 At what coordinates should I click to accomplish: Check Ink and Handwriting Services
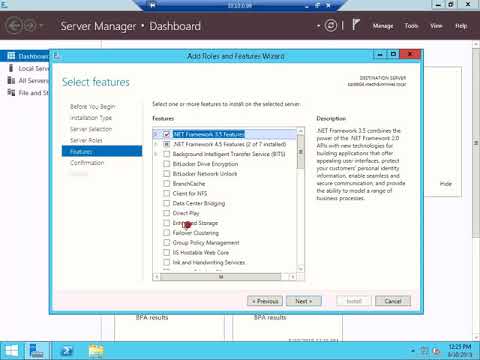coord(167,262)
